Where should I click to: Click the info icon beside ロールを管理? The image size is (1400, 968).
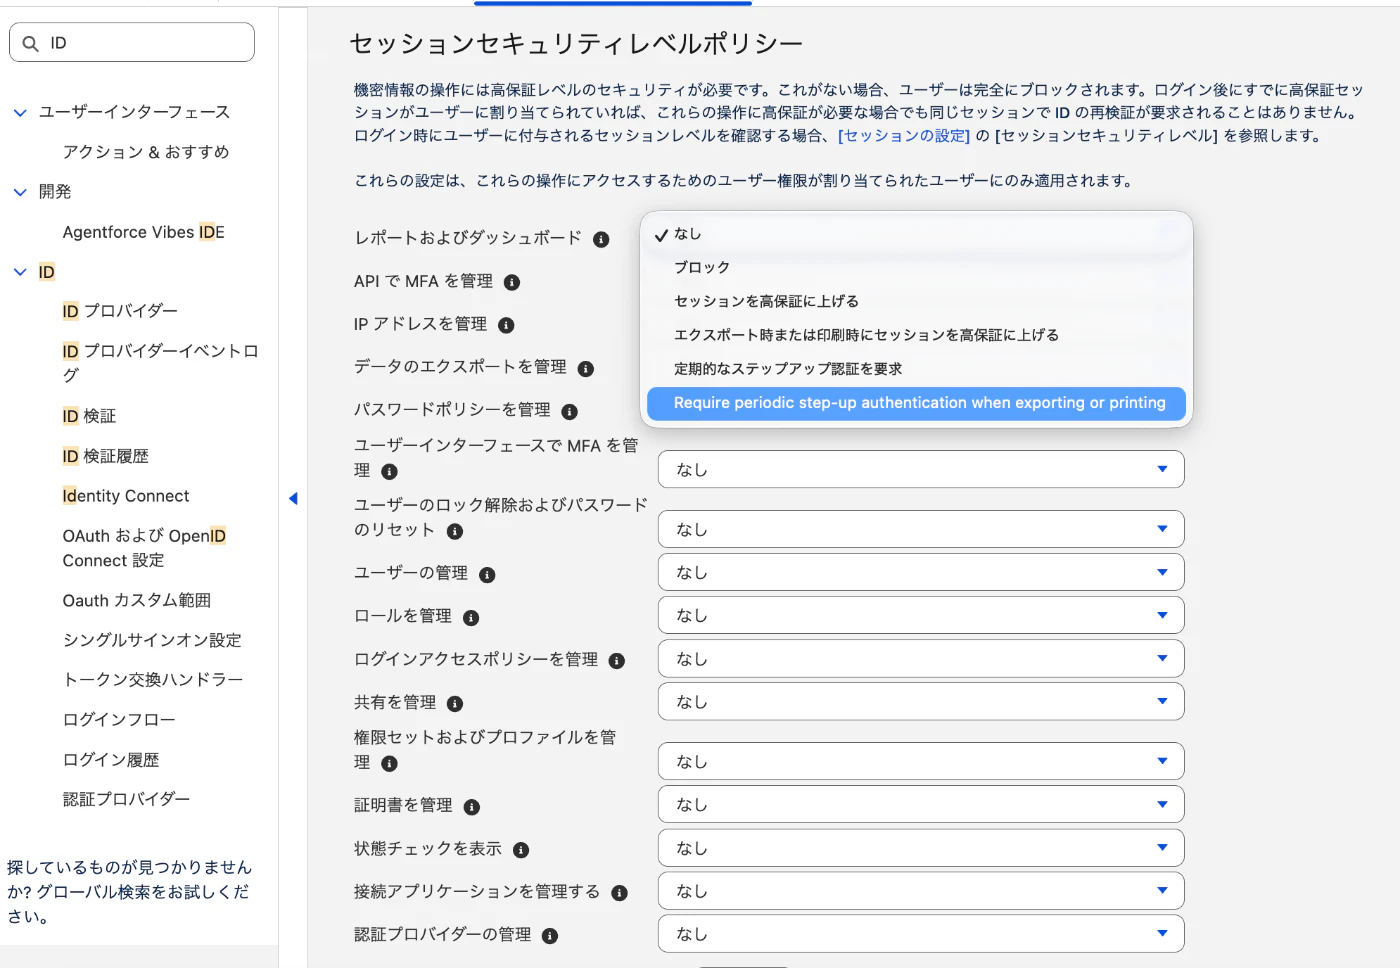click(x=471, y=618)
